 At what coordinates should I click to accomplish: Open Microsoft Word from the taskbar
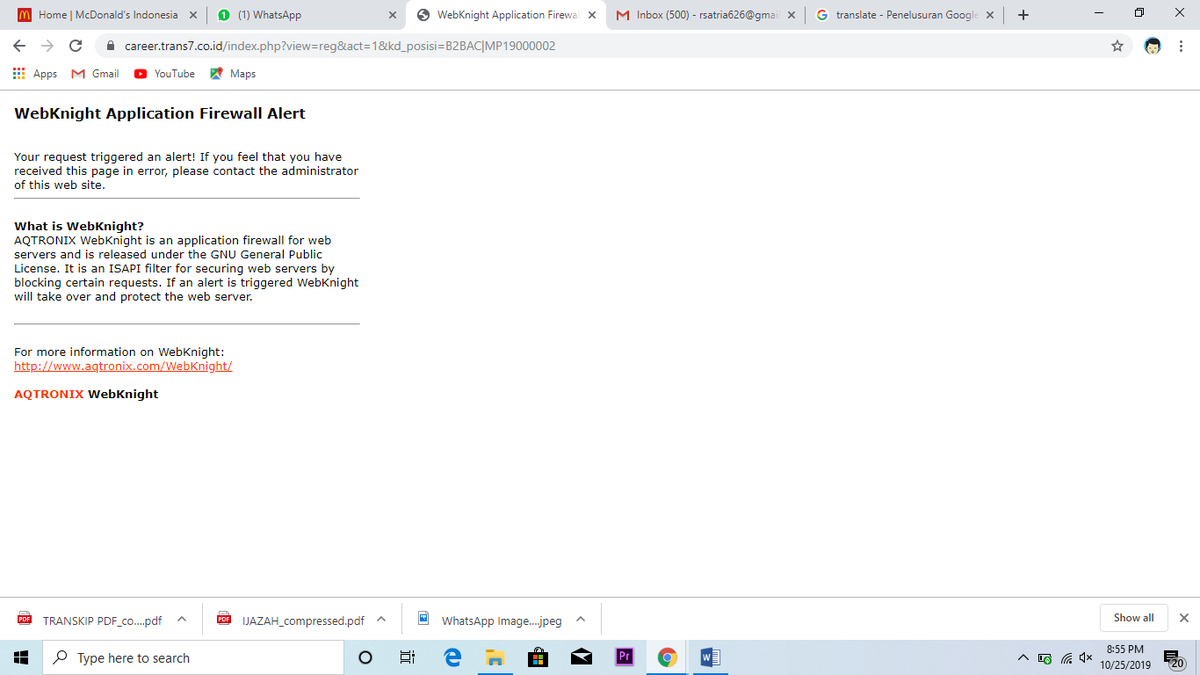(710, 658)
